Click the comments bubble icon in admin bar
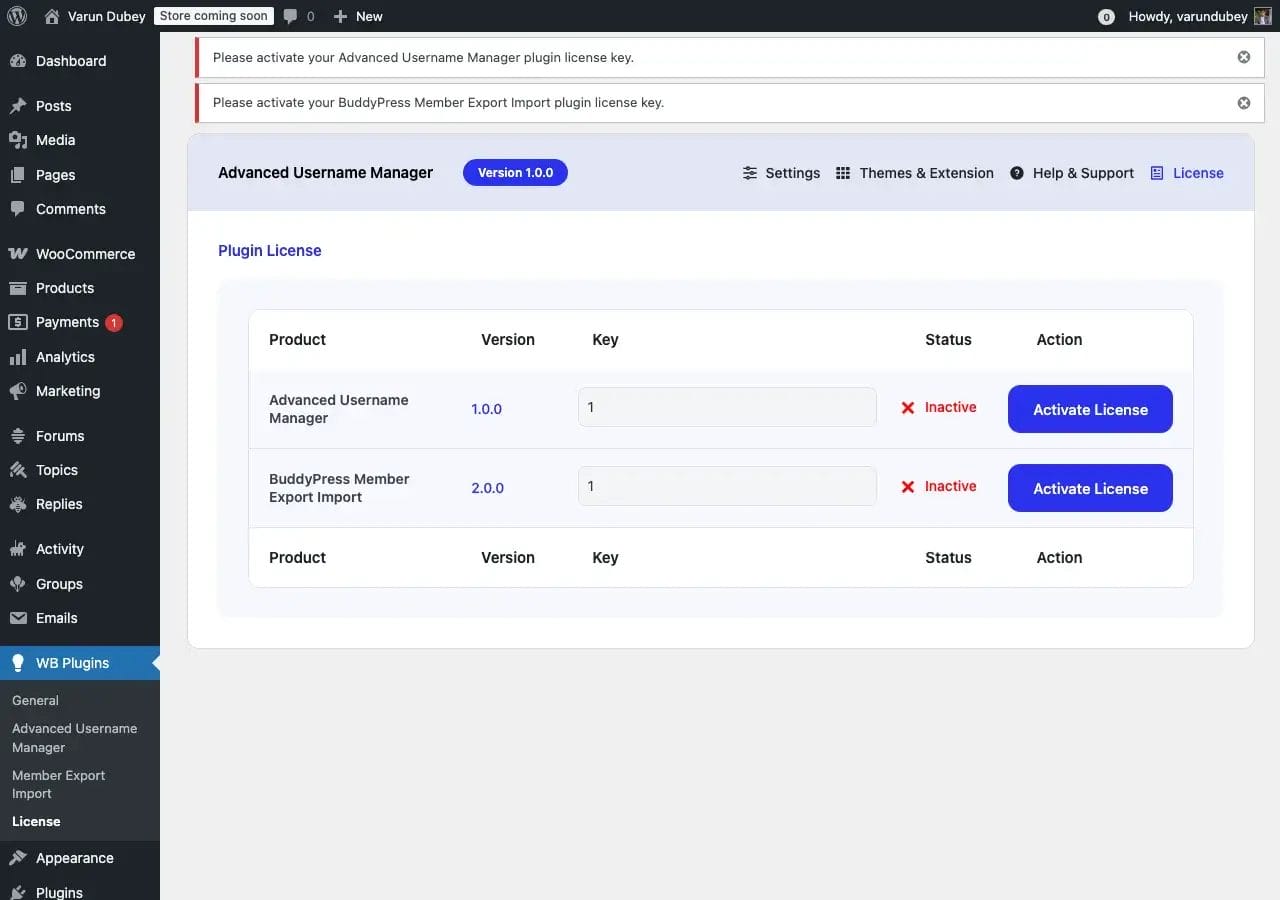The image size is (1280, 900). click(x=290, y=16)
